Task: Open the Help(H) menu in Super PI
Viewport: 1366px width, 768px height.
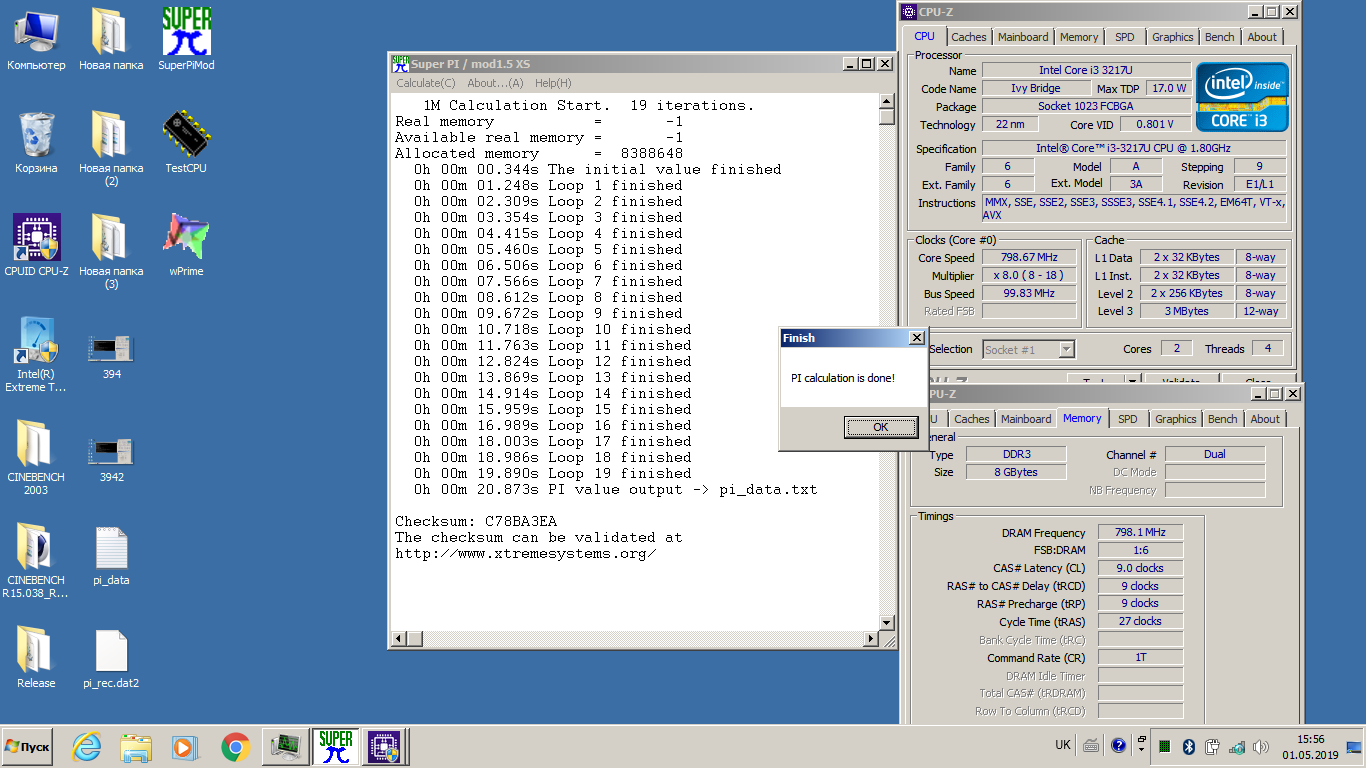Action: point(553,83)
